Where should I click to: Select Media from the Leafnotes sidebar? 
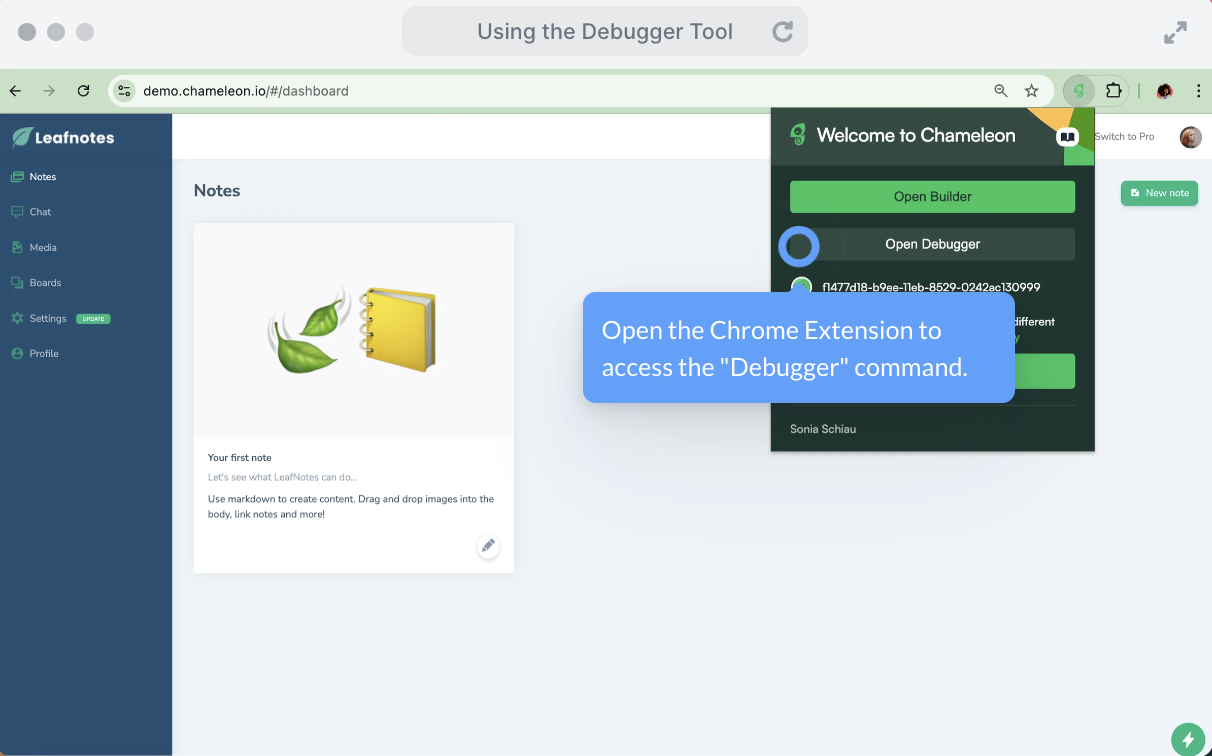(42, 247)
